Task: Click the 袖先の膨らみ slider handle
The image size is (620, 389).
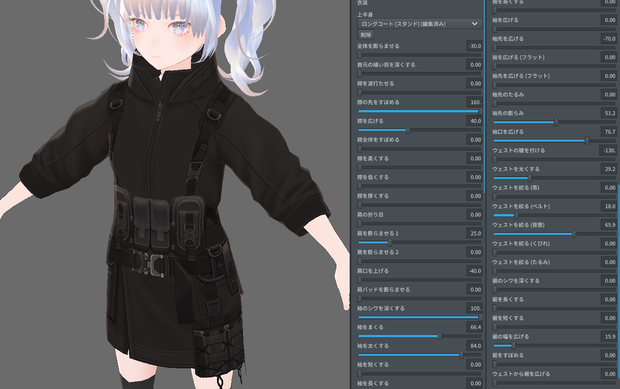Action: (x=556, y=122)
